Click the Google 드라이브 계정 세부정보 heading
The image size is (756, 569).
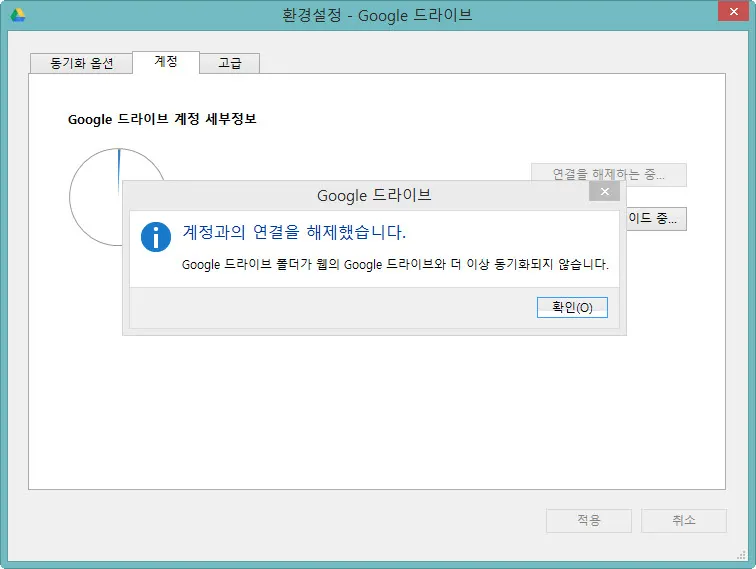162,119
